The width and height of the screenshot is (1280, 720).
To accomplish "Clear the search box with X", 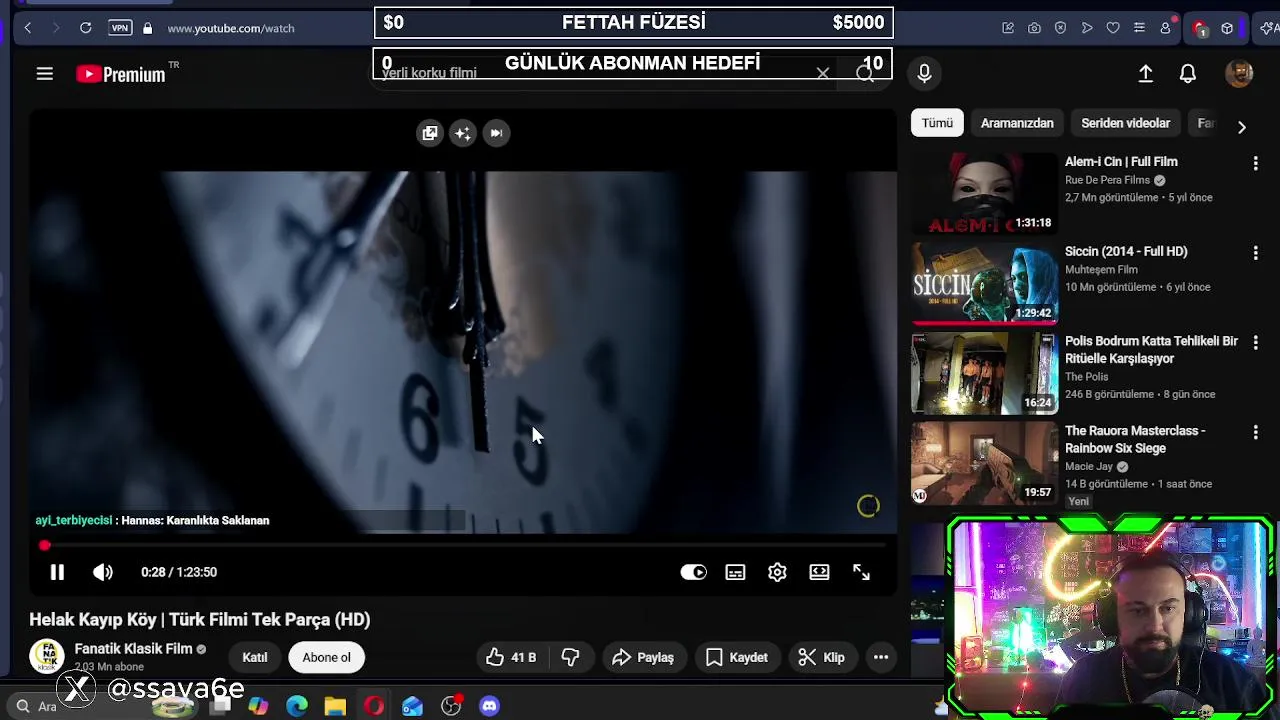I will coord(822,73).
